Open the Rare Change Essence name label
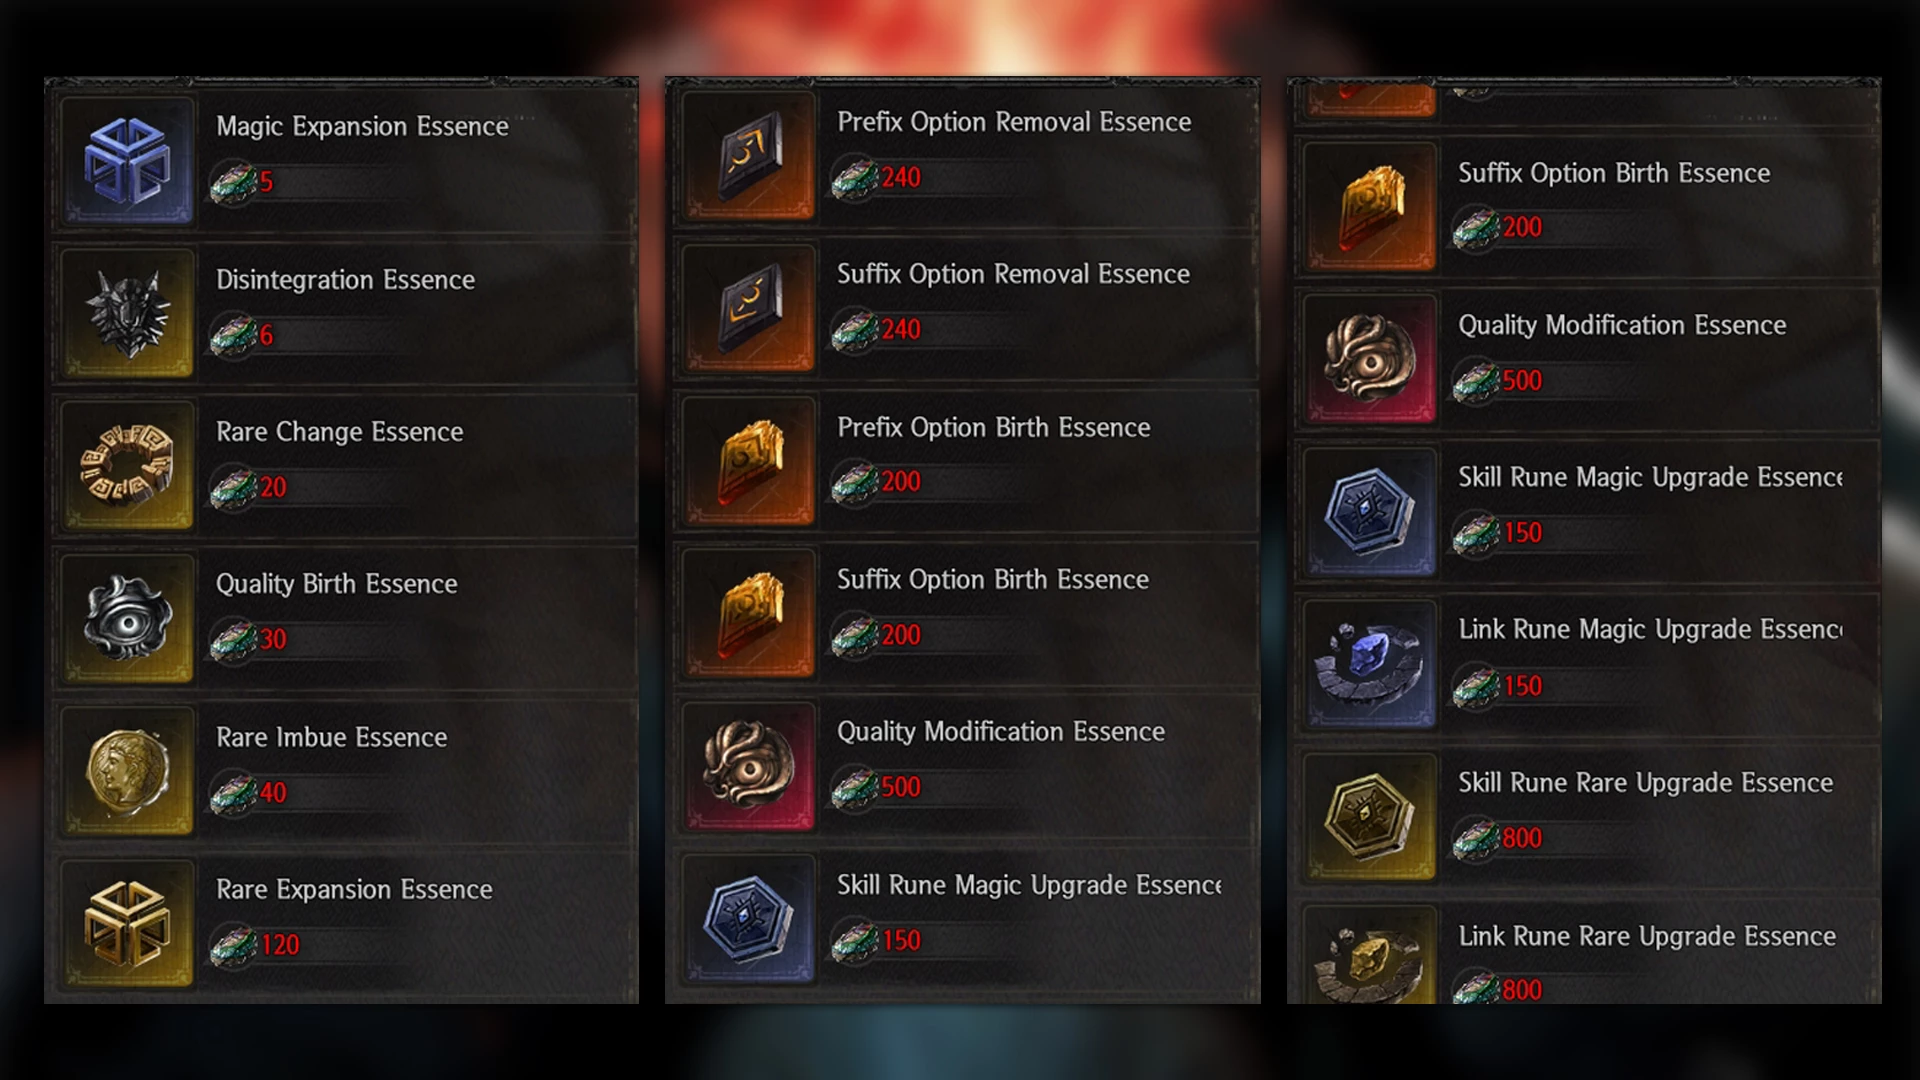Image resolution: width=1920 pixels, height=1080 pixels. tap(340, 432)
